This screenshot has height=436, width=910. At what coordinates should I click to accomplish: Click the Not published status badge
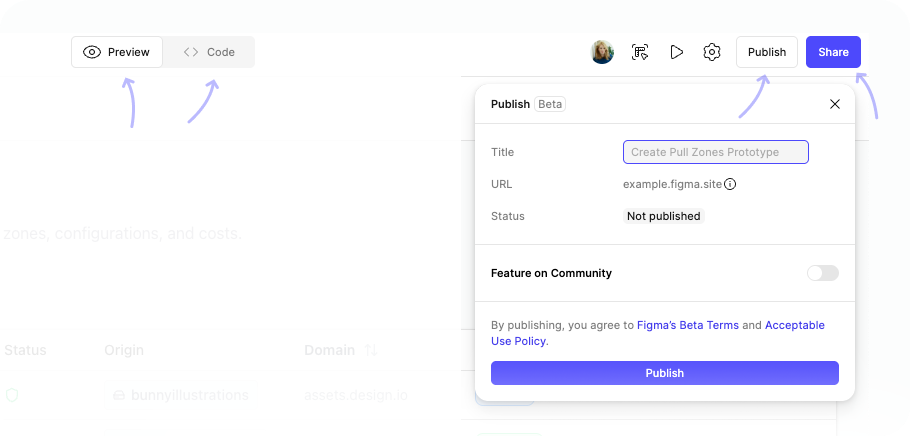click(663, 216)
